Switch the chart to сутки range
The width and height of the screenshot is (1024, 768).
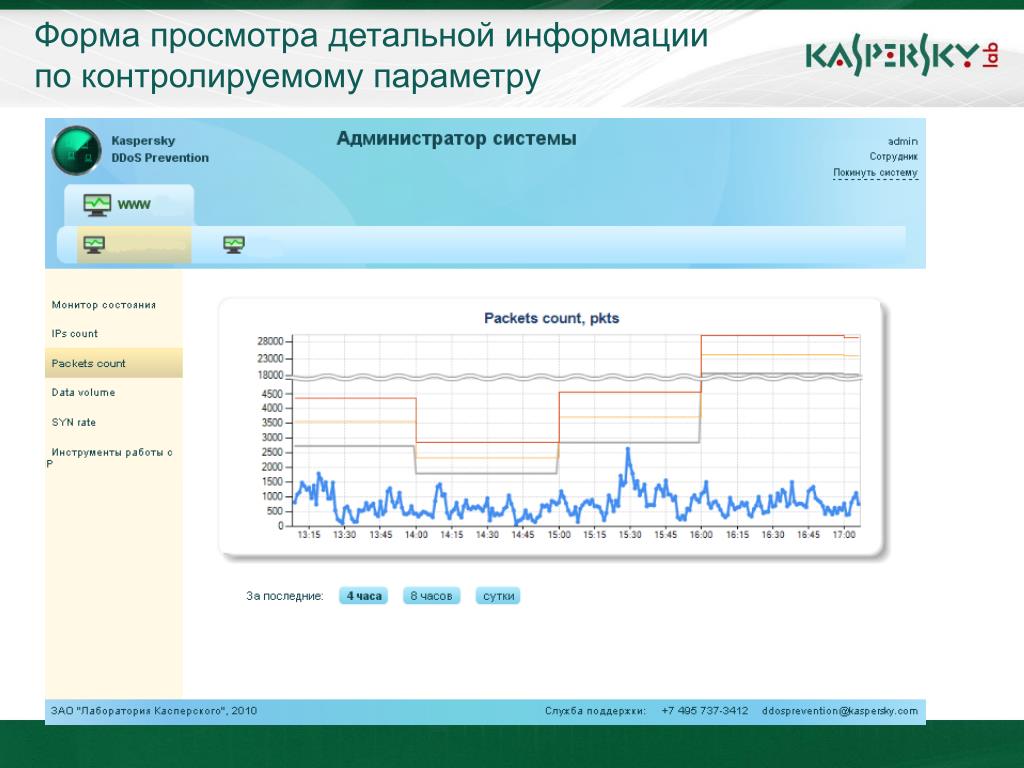coord(498,596)
